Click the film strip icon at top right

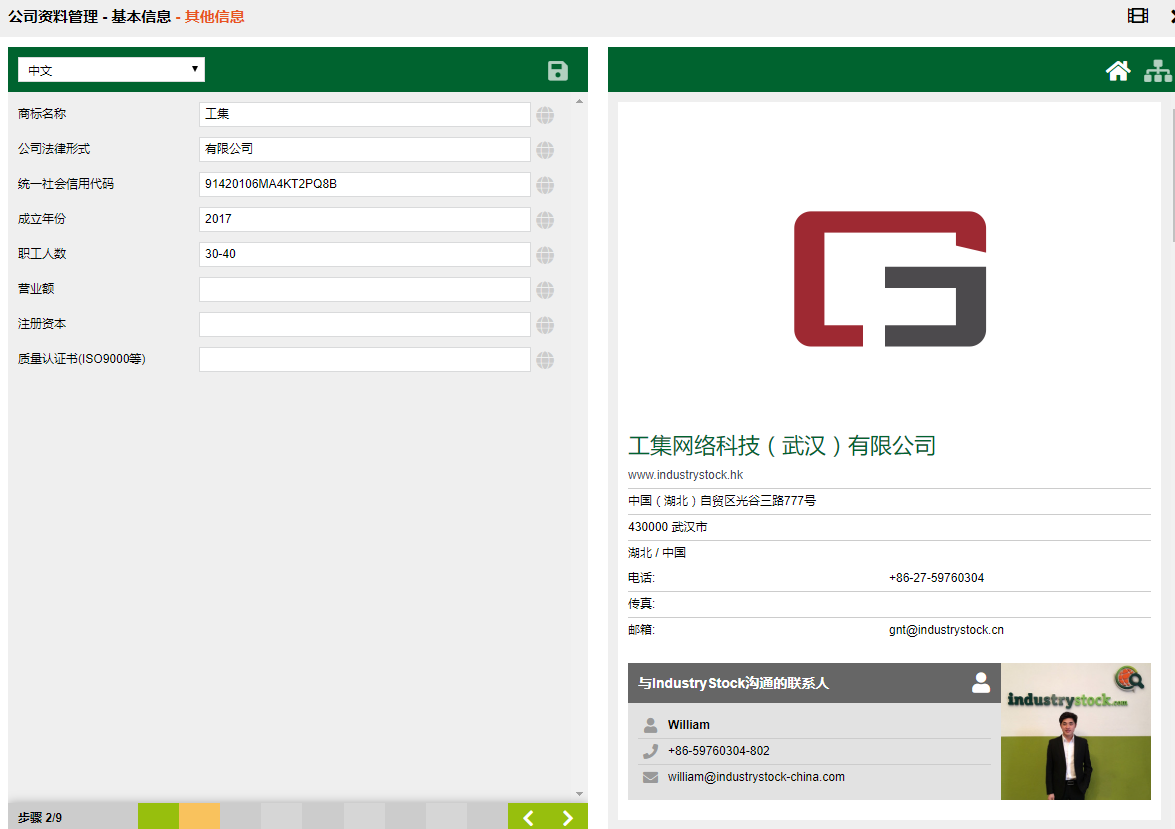[1138, 15]
